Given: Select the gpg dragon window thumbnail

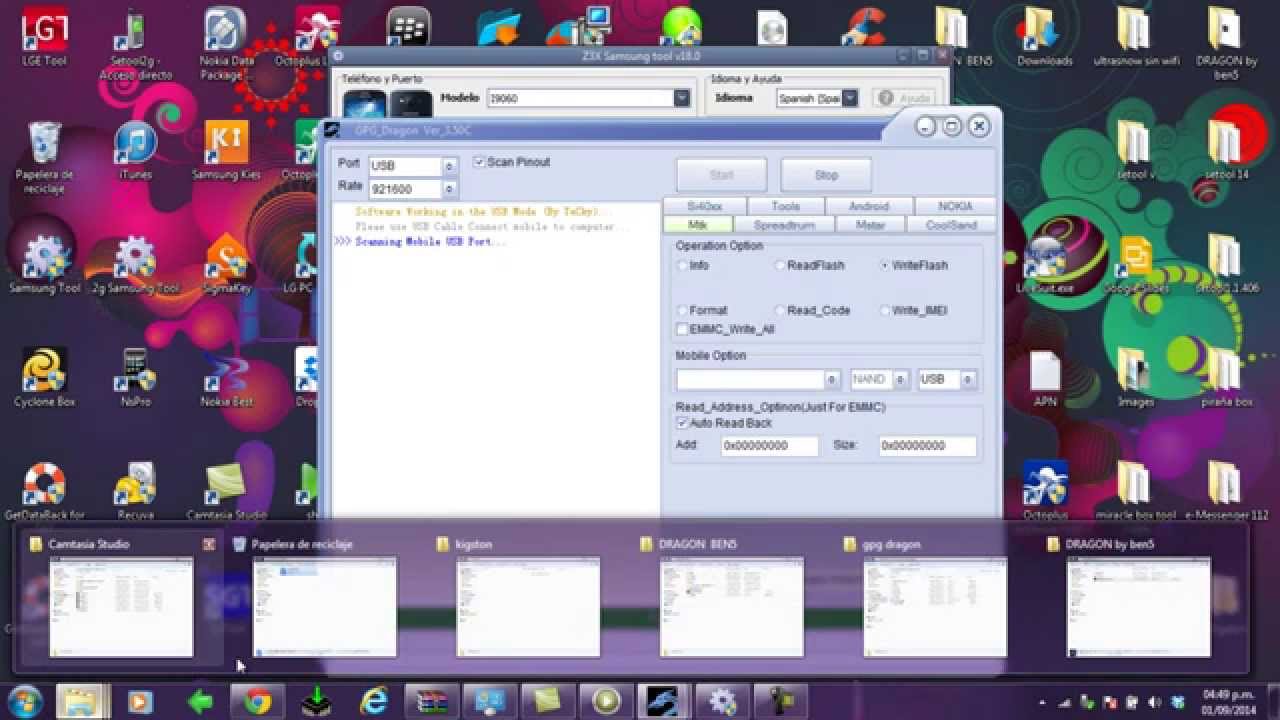Looking at the screenshot, I should point(936,607).
